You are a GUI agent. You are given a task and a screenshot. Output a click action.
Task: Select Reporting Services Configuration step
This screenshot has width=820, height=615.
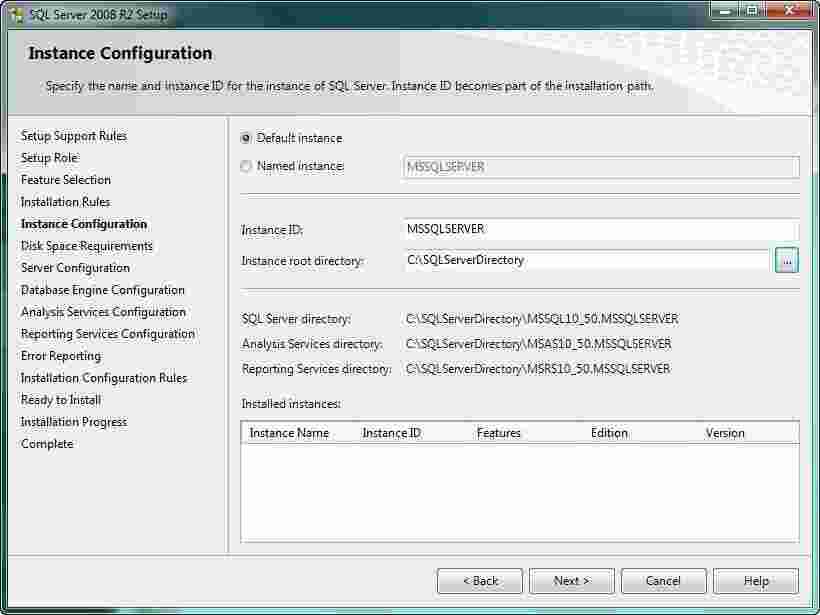pos(108,334)
